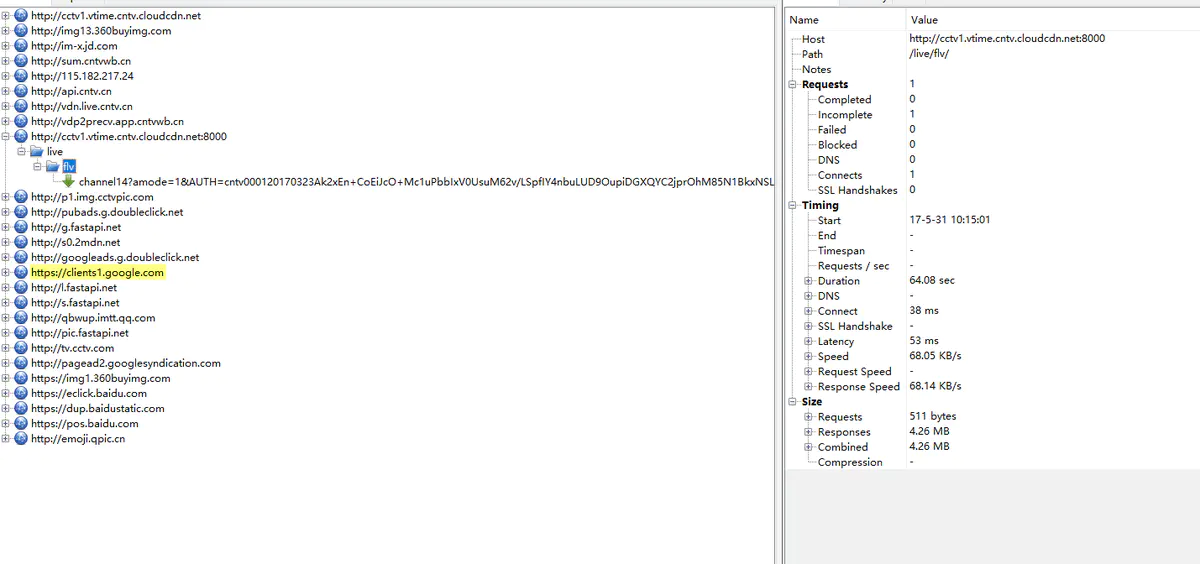1200x564 pixels.
Task: Click the globe icon for p1.img.cctvpic.com
Action: [21, 197]
